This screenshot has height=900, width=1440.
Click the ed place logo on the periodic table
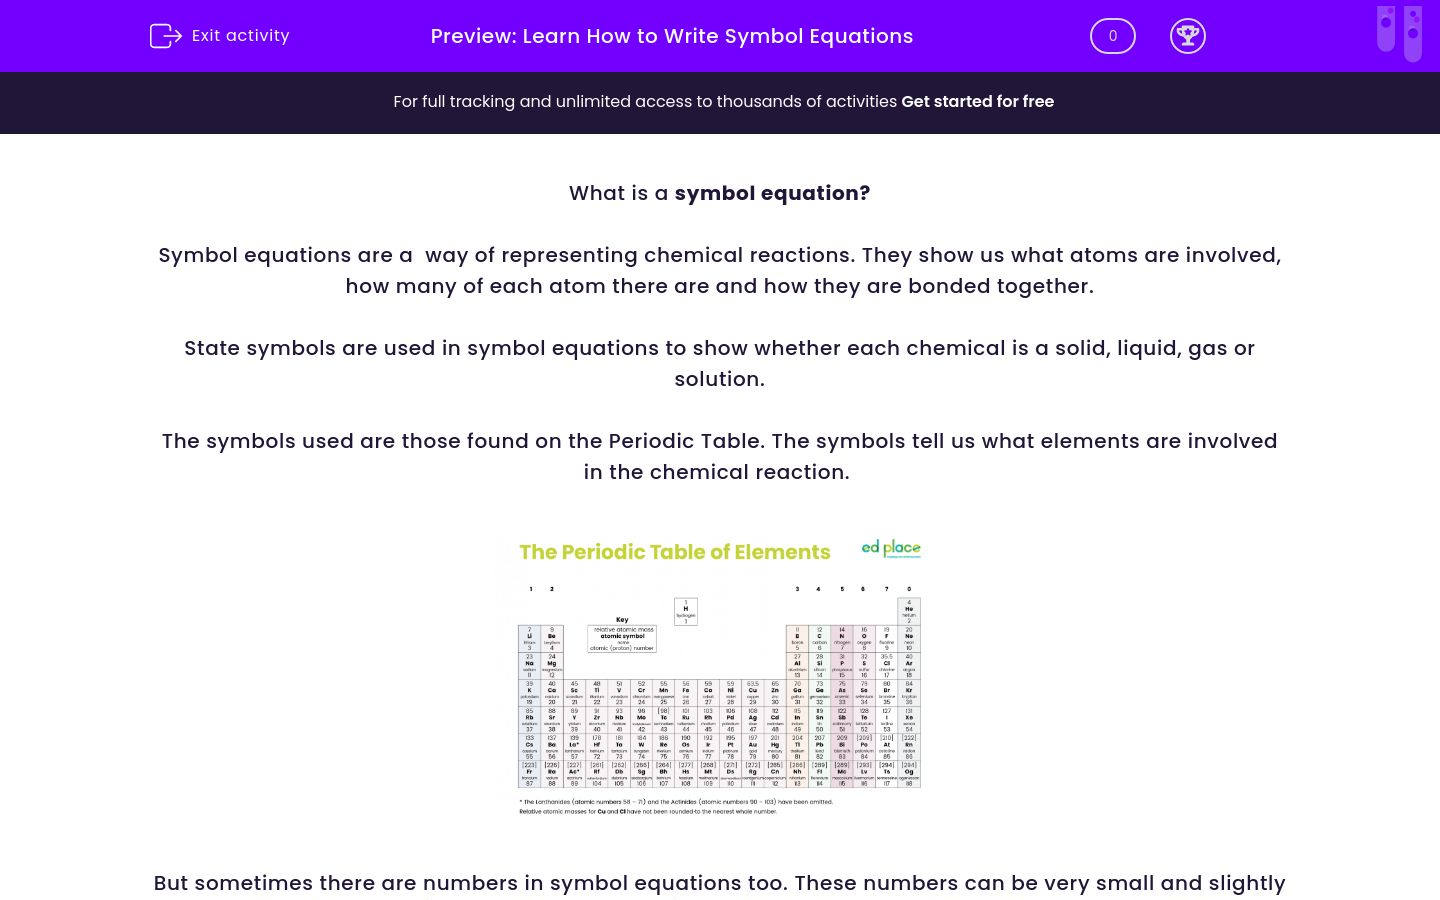[890, 548]
